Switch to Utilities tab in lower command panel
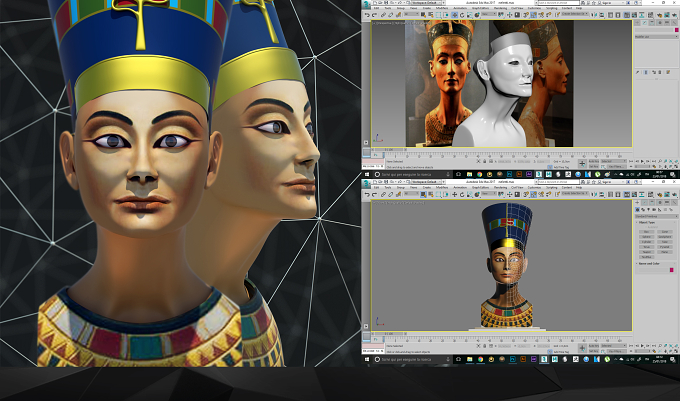 (674, 202)
